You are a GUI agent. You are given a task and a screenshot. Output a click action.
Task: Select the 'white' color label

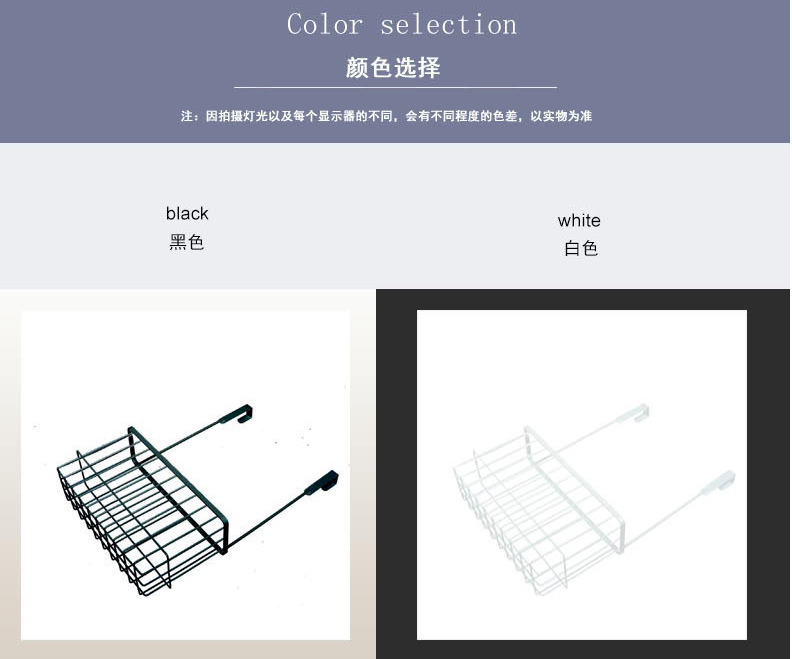coord(579,221)
